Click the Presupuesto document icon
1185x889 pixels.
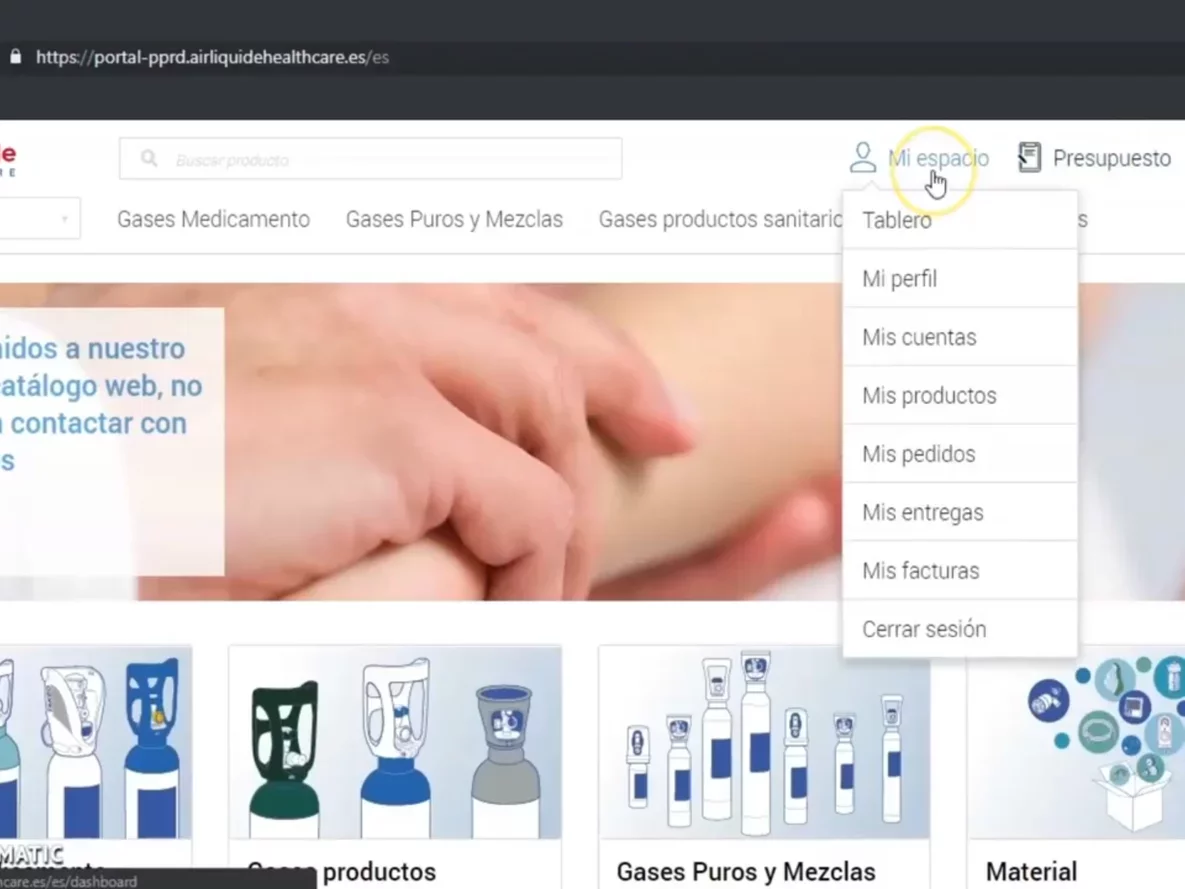[1029, 158]
